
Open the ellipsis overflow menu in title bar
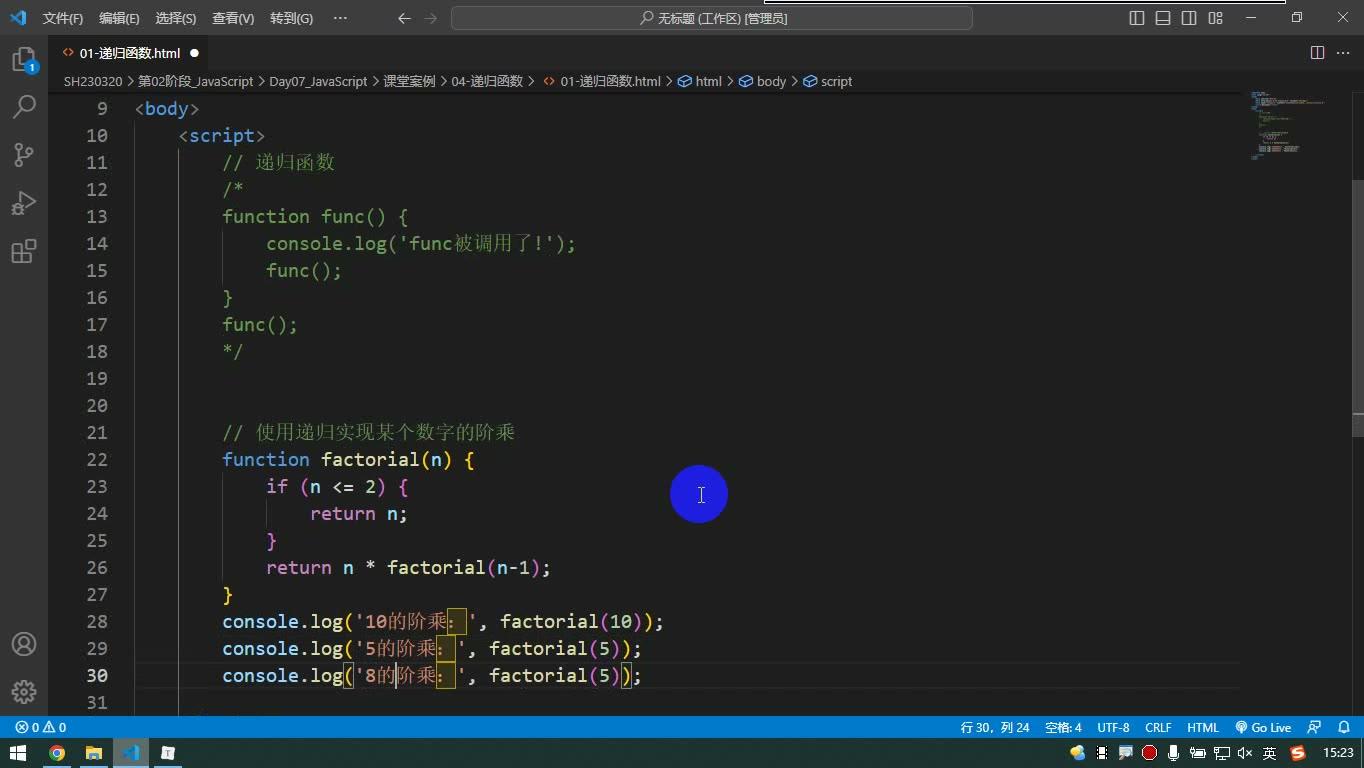click(x=340, y=18)
